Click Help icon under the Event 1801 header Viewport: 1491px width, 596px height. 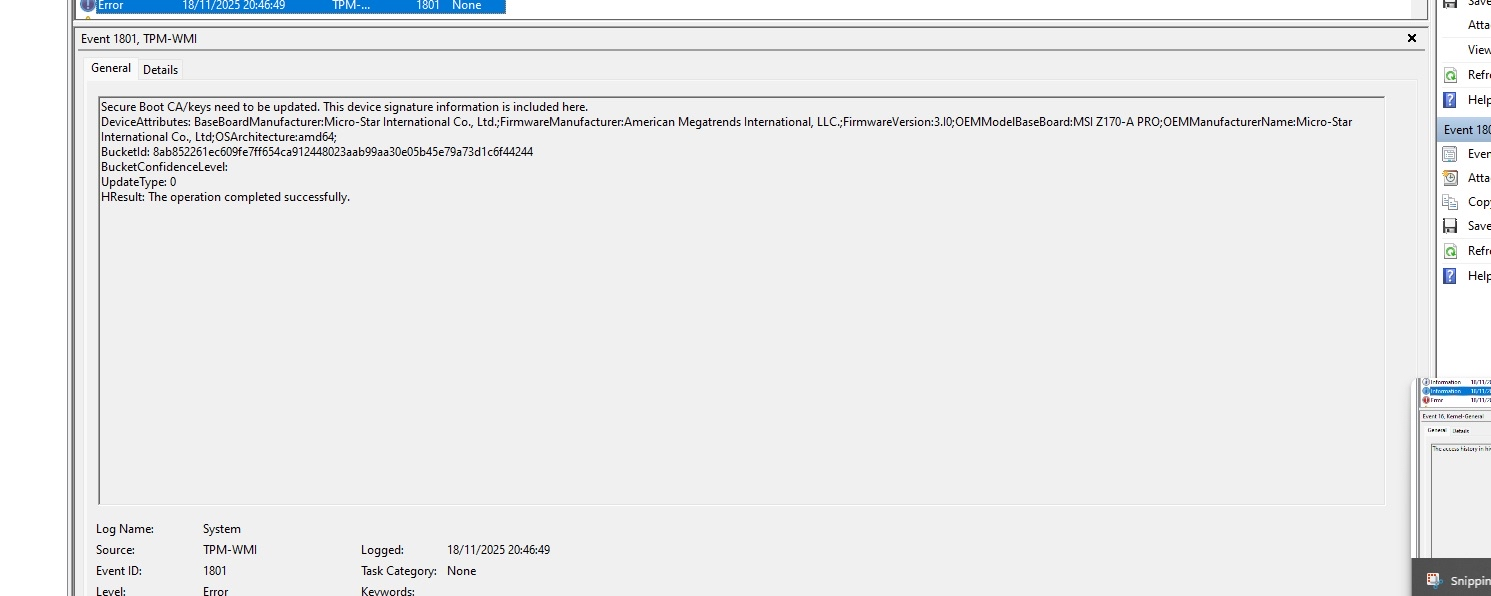click(1450, 276)
